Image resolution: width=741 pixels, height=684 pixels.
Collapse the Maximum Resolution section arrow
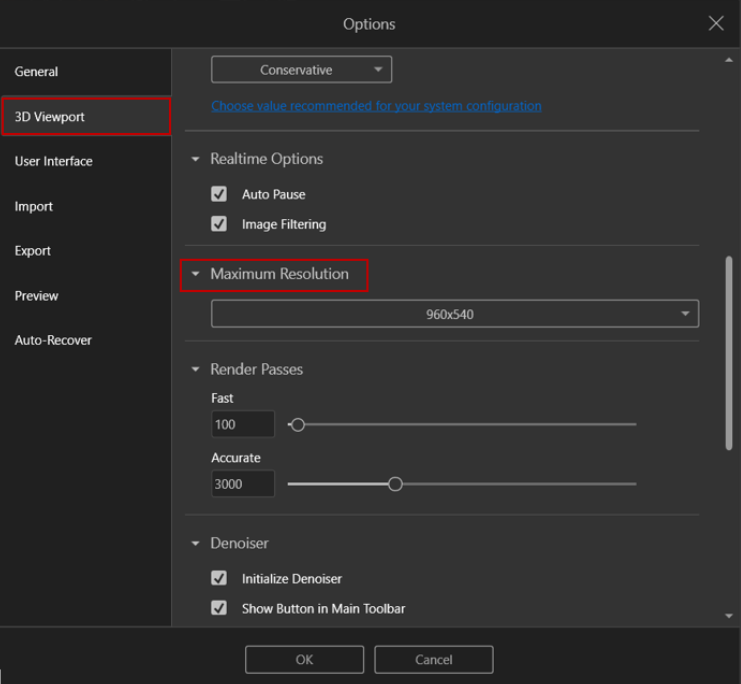(195, 274)
